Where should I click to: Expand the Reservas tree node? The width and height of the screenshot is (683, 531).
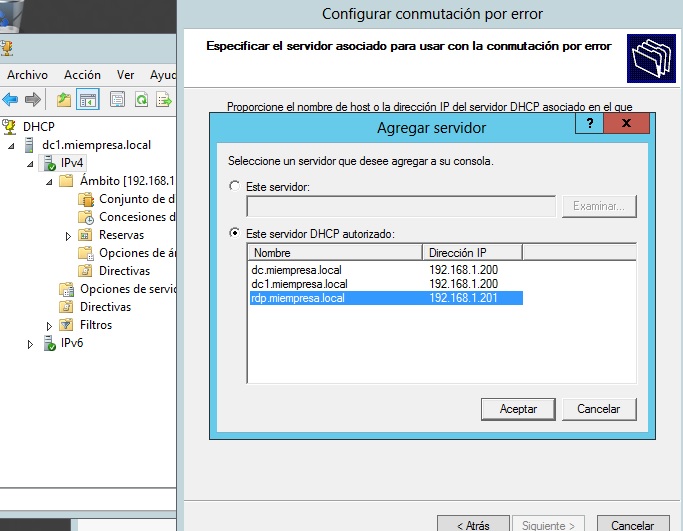click(68, 236)
